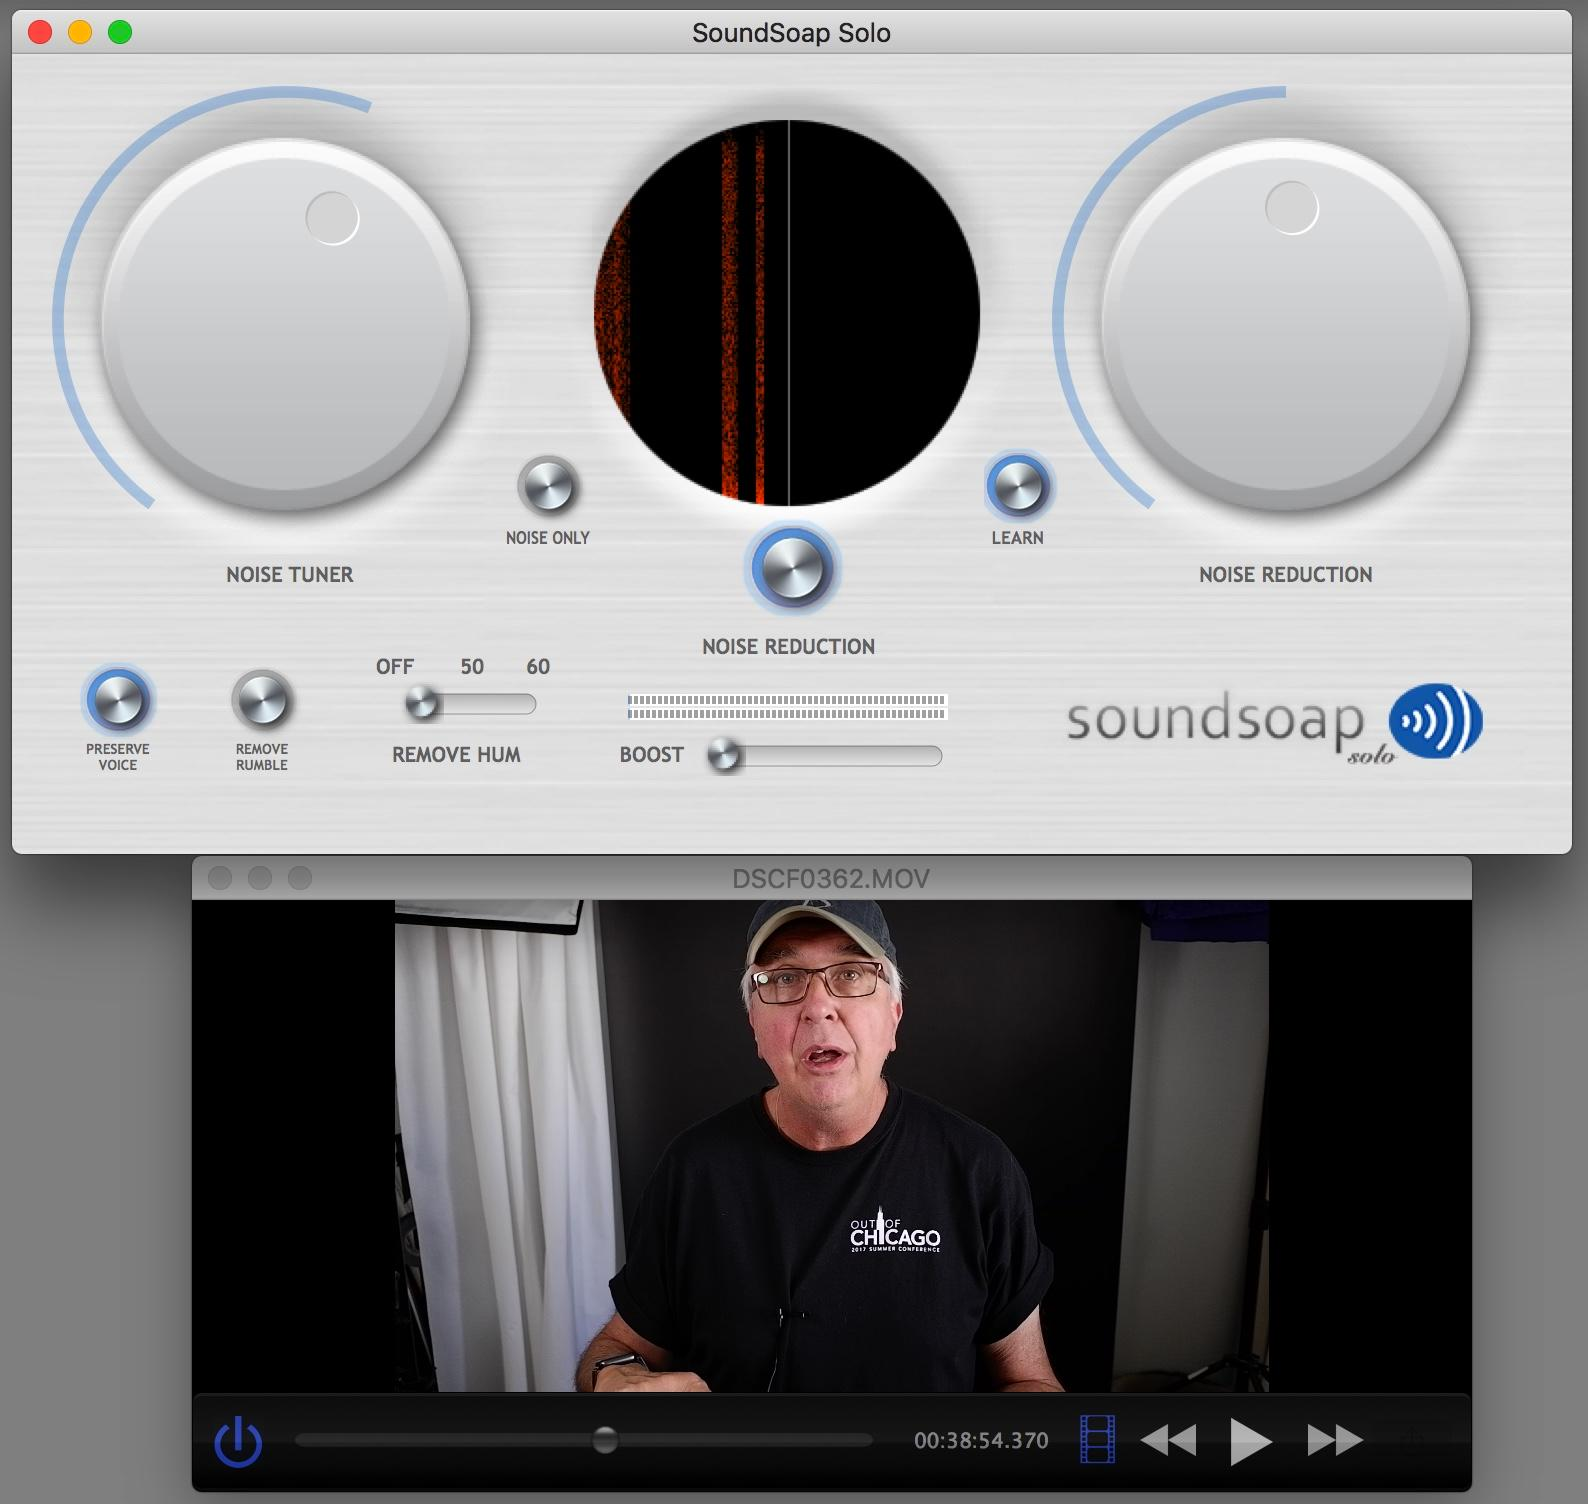Image resolution: width=1588 pixels, height=1504 pixels.
Task: Minimize the SoundSoap Solo window
Action: (x=80, y=33)
